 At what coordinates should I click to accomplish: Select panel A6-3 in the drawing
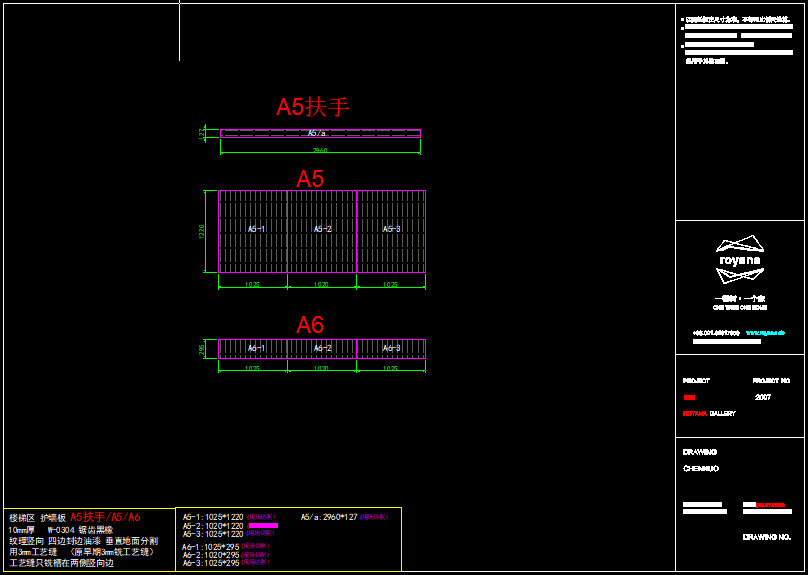[391, 348]
